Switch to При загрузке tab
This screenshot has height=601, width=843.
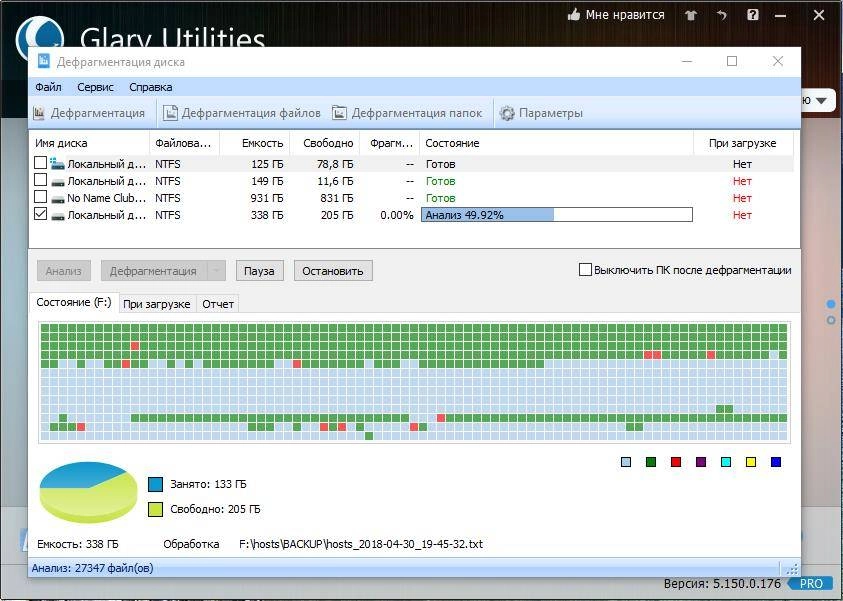tap(156, 304)
